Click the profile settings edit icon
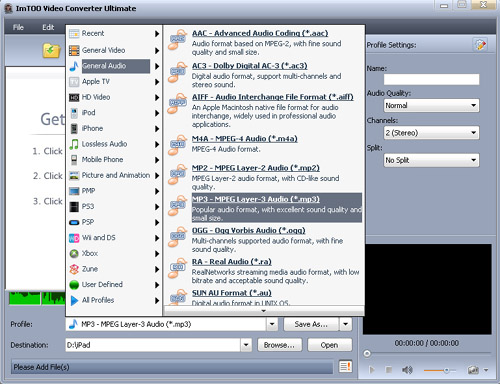500x384 pixels. (x=480, y=45)
